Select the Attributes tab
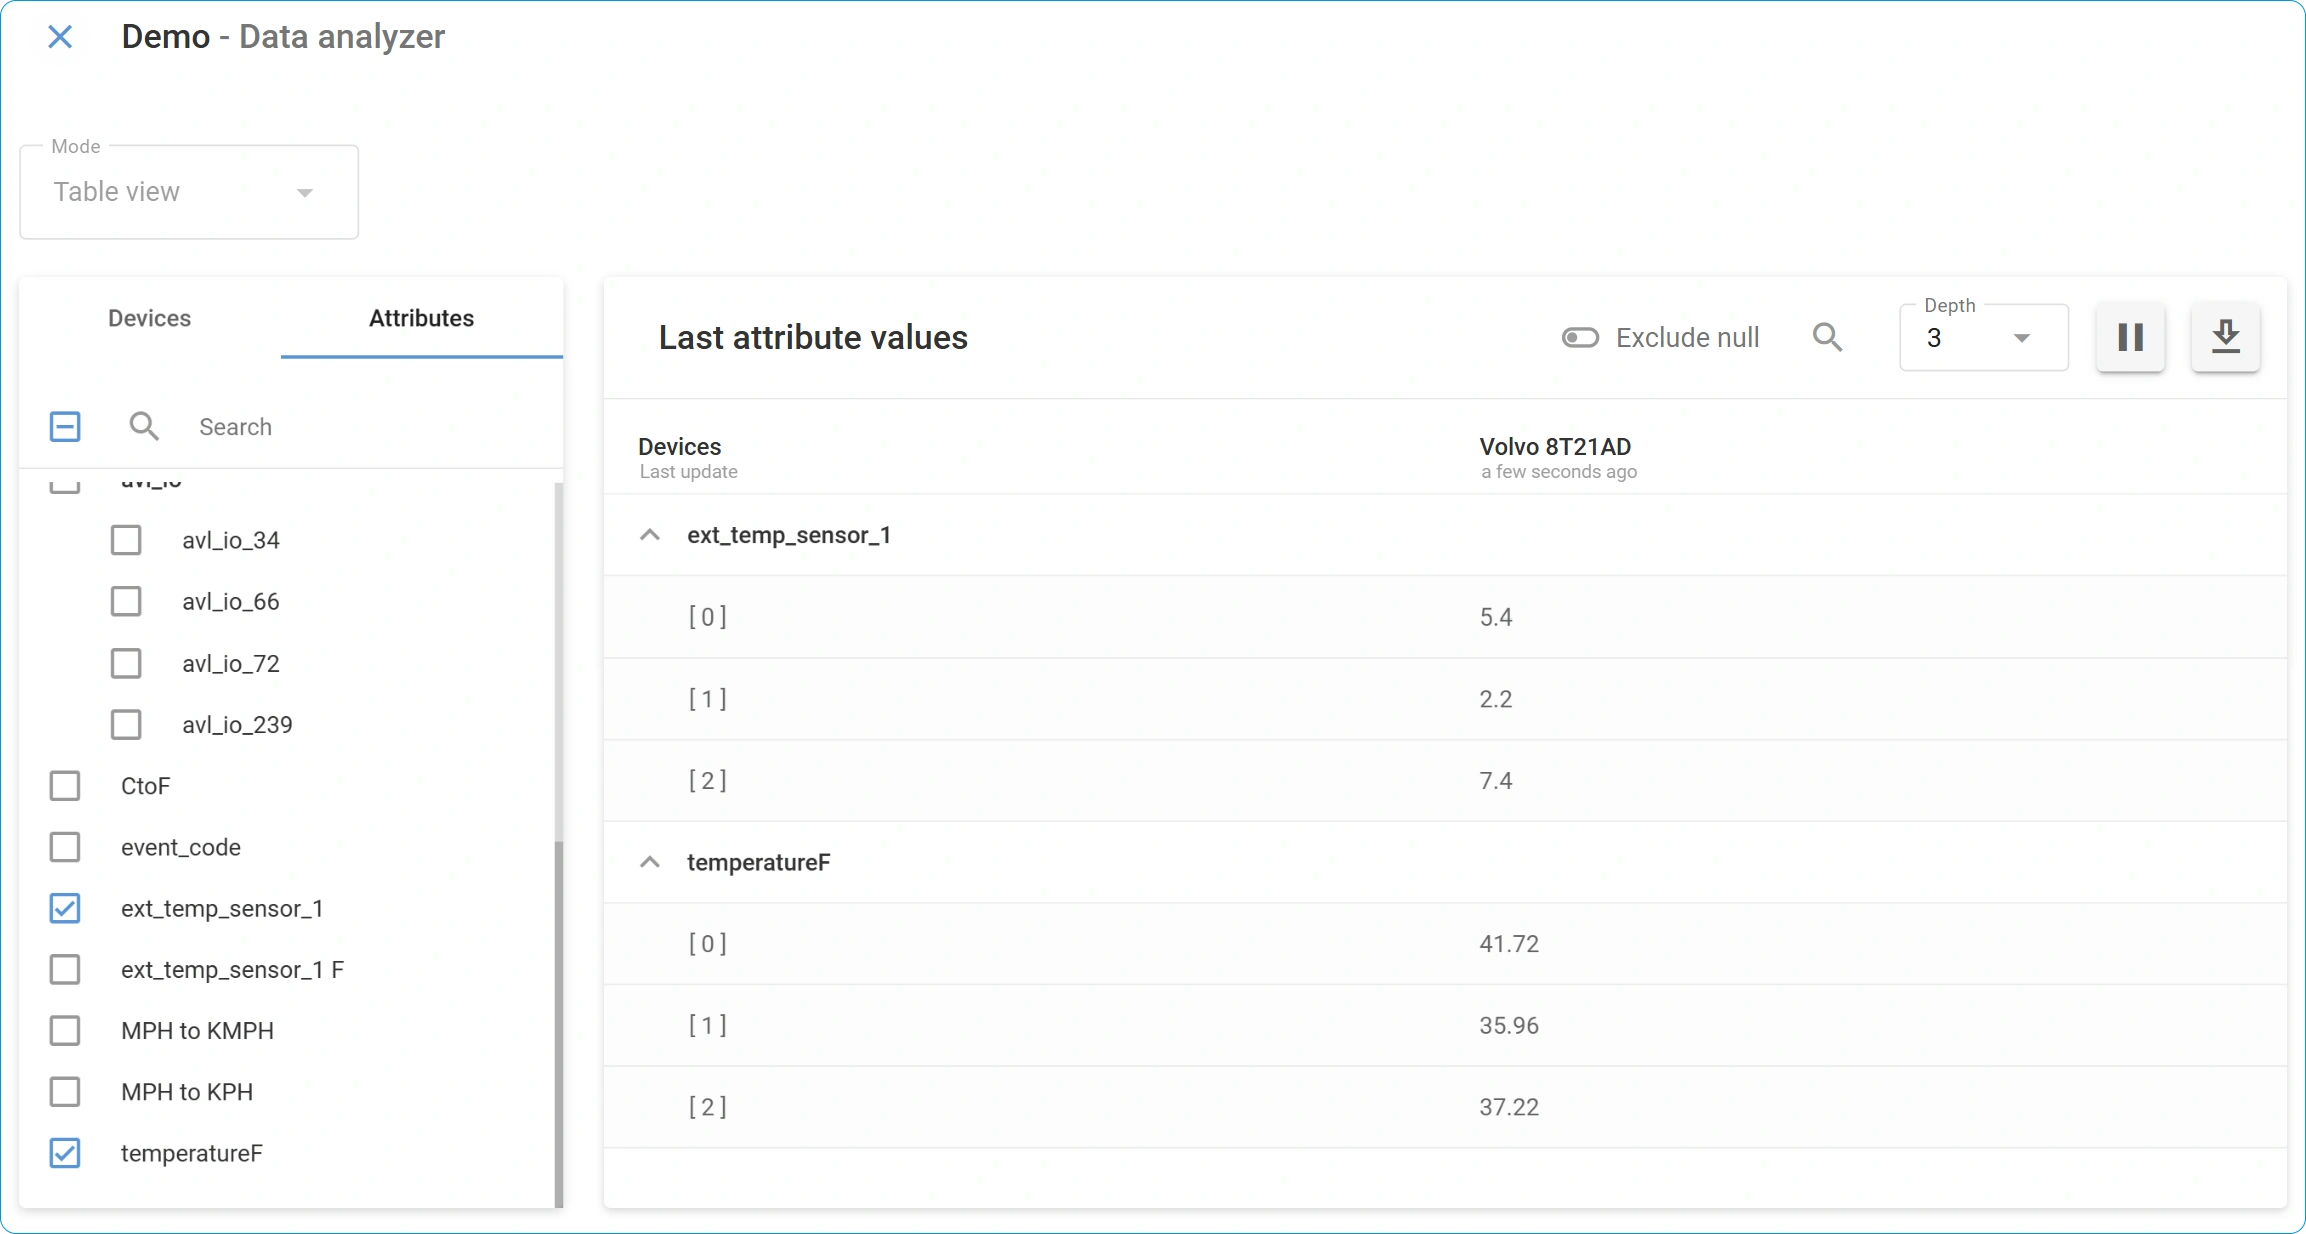 [421, 318]
